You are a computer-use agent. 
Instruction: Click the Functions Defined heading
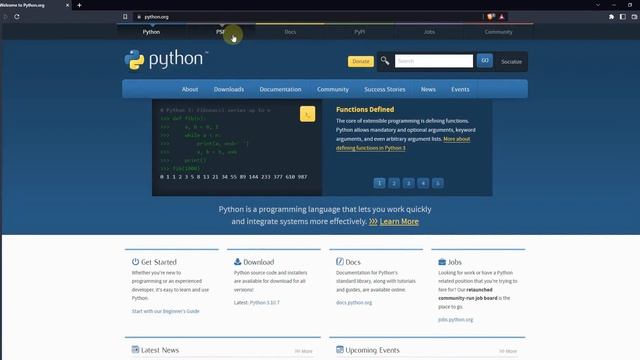tap(365, 109)
